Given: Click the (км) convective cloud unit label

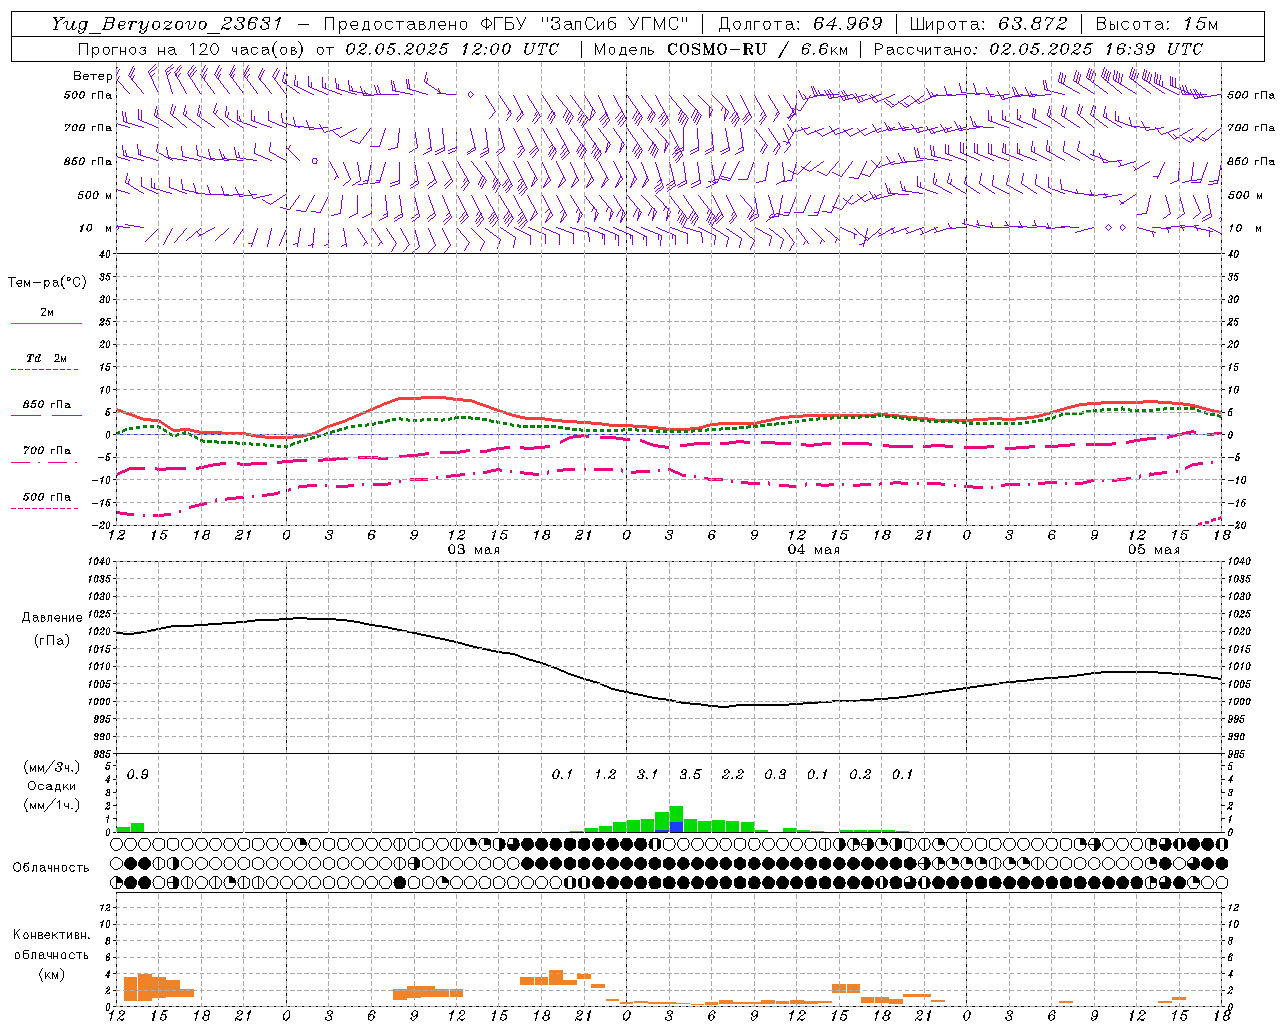Looking at the screenshot, I should [52, 974].
